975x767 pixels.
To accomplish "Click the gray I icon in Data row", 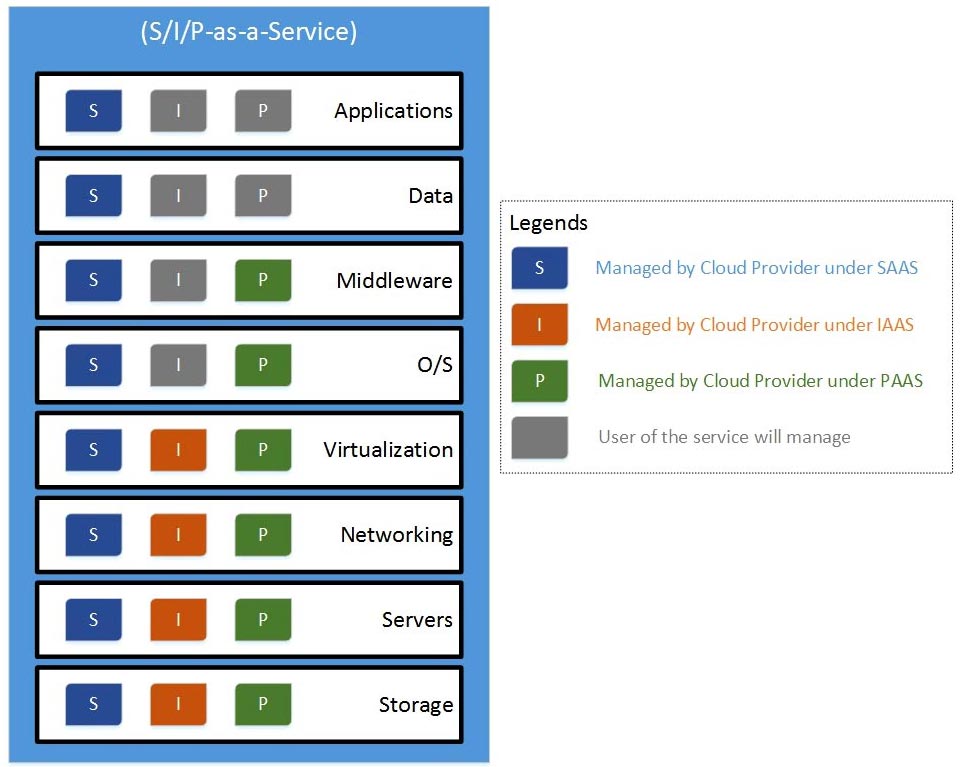I will click(179, 196).
